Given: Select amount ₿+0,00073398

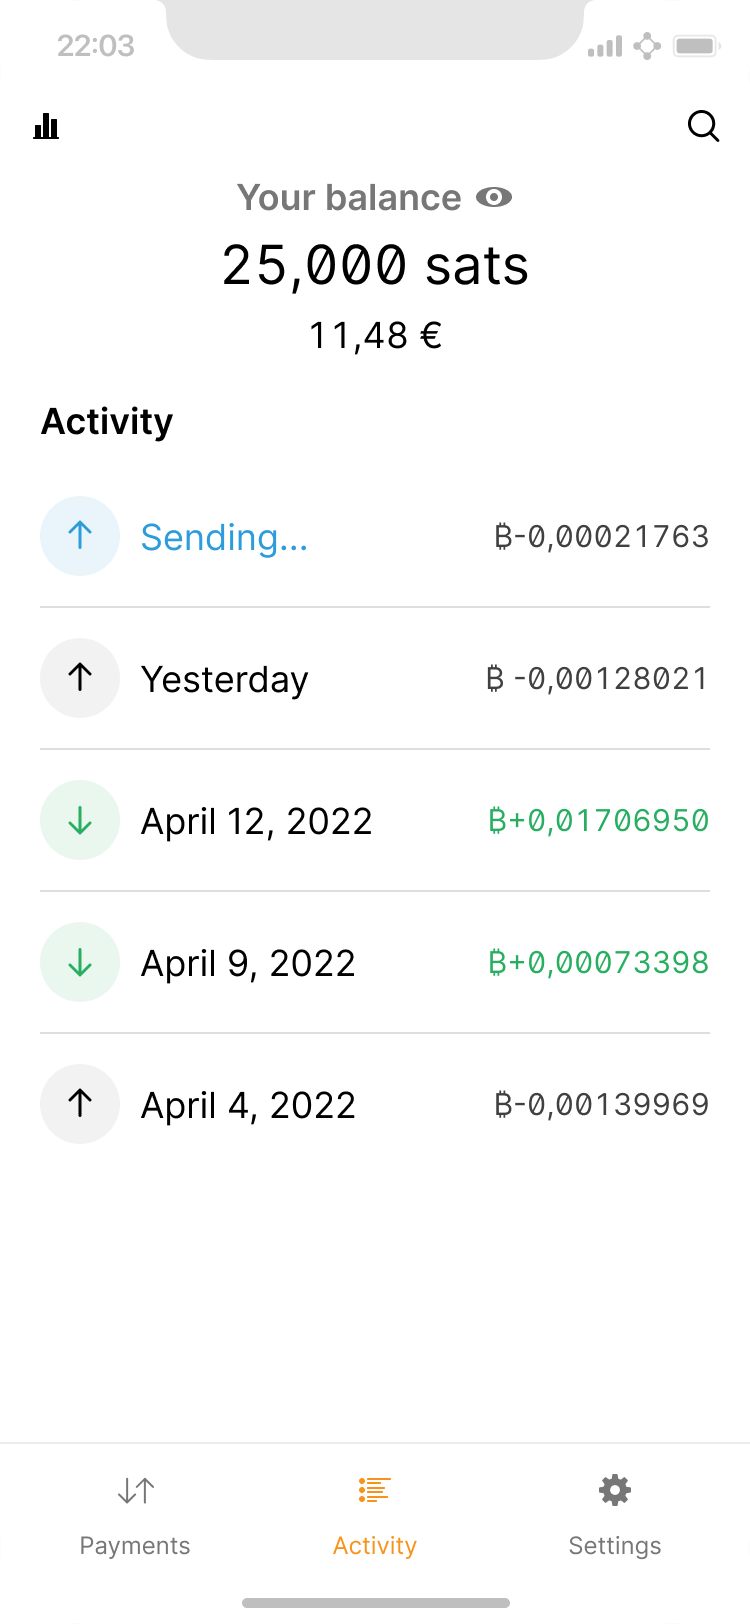Looking at the screenshot, I should pyautogui.click(x=598, y=963).
